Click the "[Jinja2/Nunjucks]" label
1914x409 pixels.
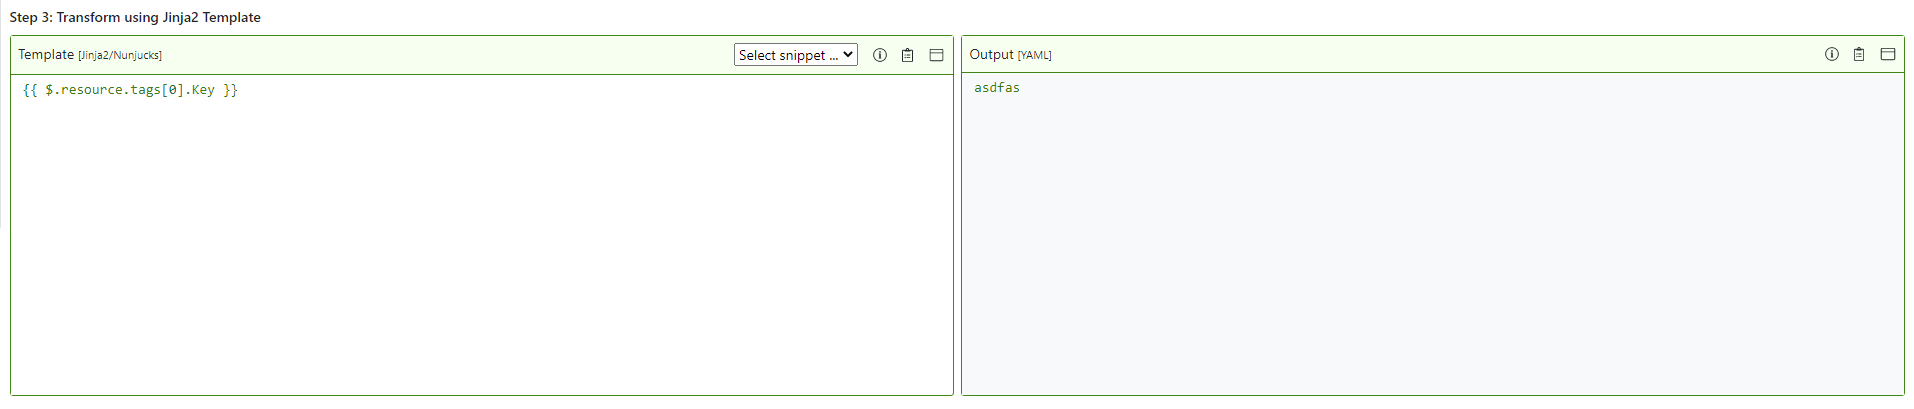(120, 56)
